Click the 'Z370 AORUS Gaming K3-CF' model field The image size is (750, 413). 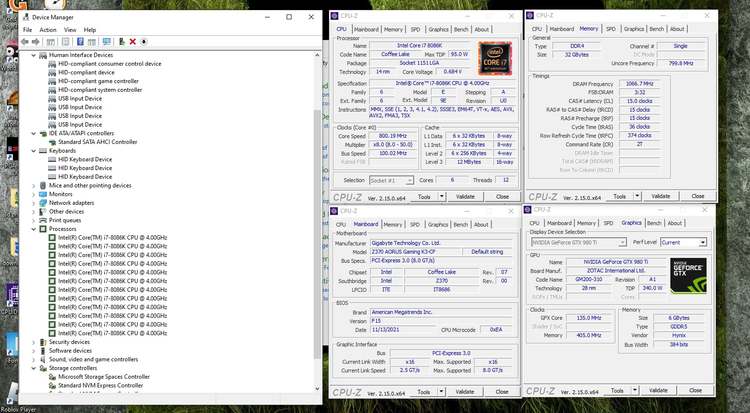point(415,252)
